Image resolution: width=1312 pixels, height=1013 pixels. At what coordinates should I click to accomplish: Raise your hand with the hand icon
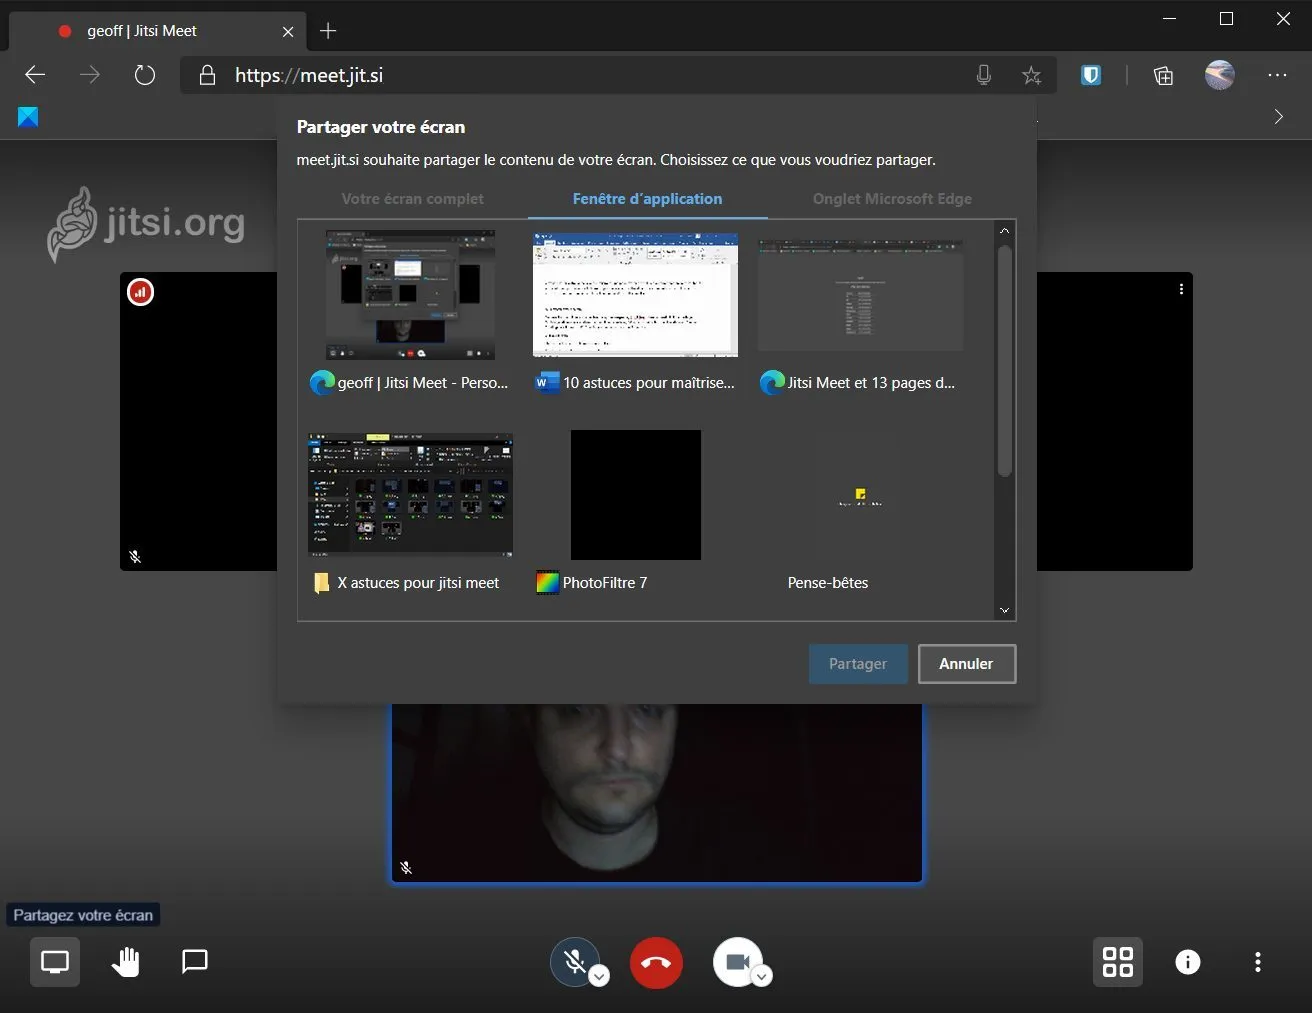click(x=125, y=962)
